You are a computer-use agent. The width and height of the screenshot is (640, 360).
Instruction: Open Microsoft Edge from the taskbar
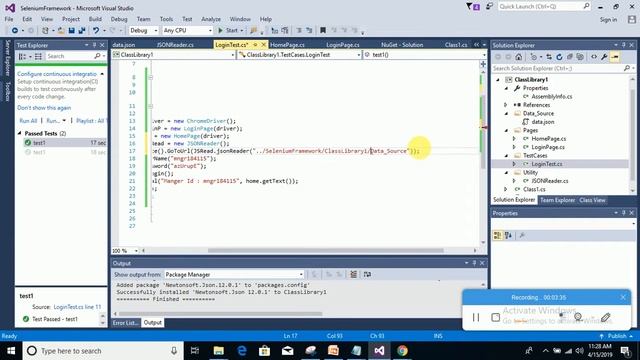[242, 351]
